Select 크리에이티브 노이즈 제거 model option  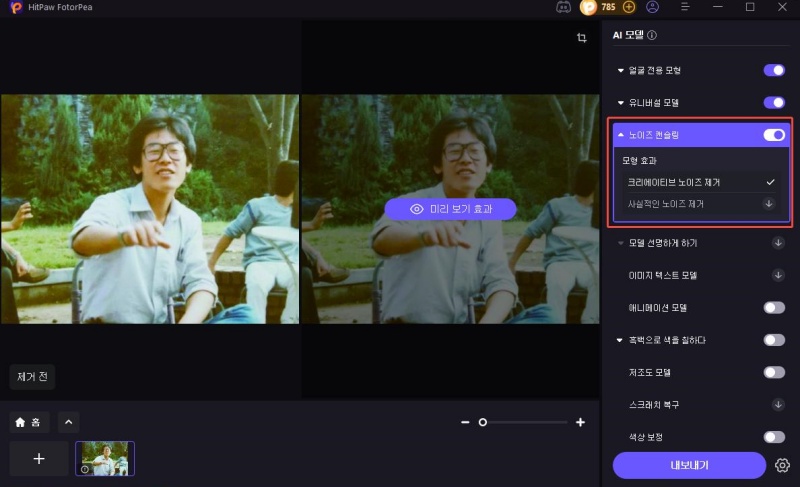702,182
